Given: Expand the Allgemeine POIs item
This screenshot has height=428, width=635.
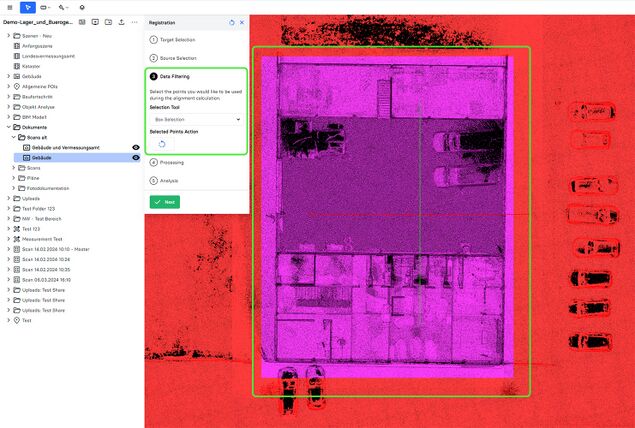Looking at the screenshot, I should 8,86.
